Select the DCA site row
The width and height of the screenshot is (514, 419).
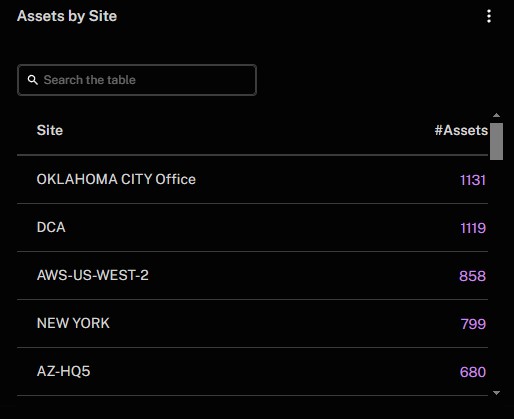(252, 227)
